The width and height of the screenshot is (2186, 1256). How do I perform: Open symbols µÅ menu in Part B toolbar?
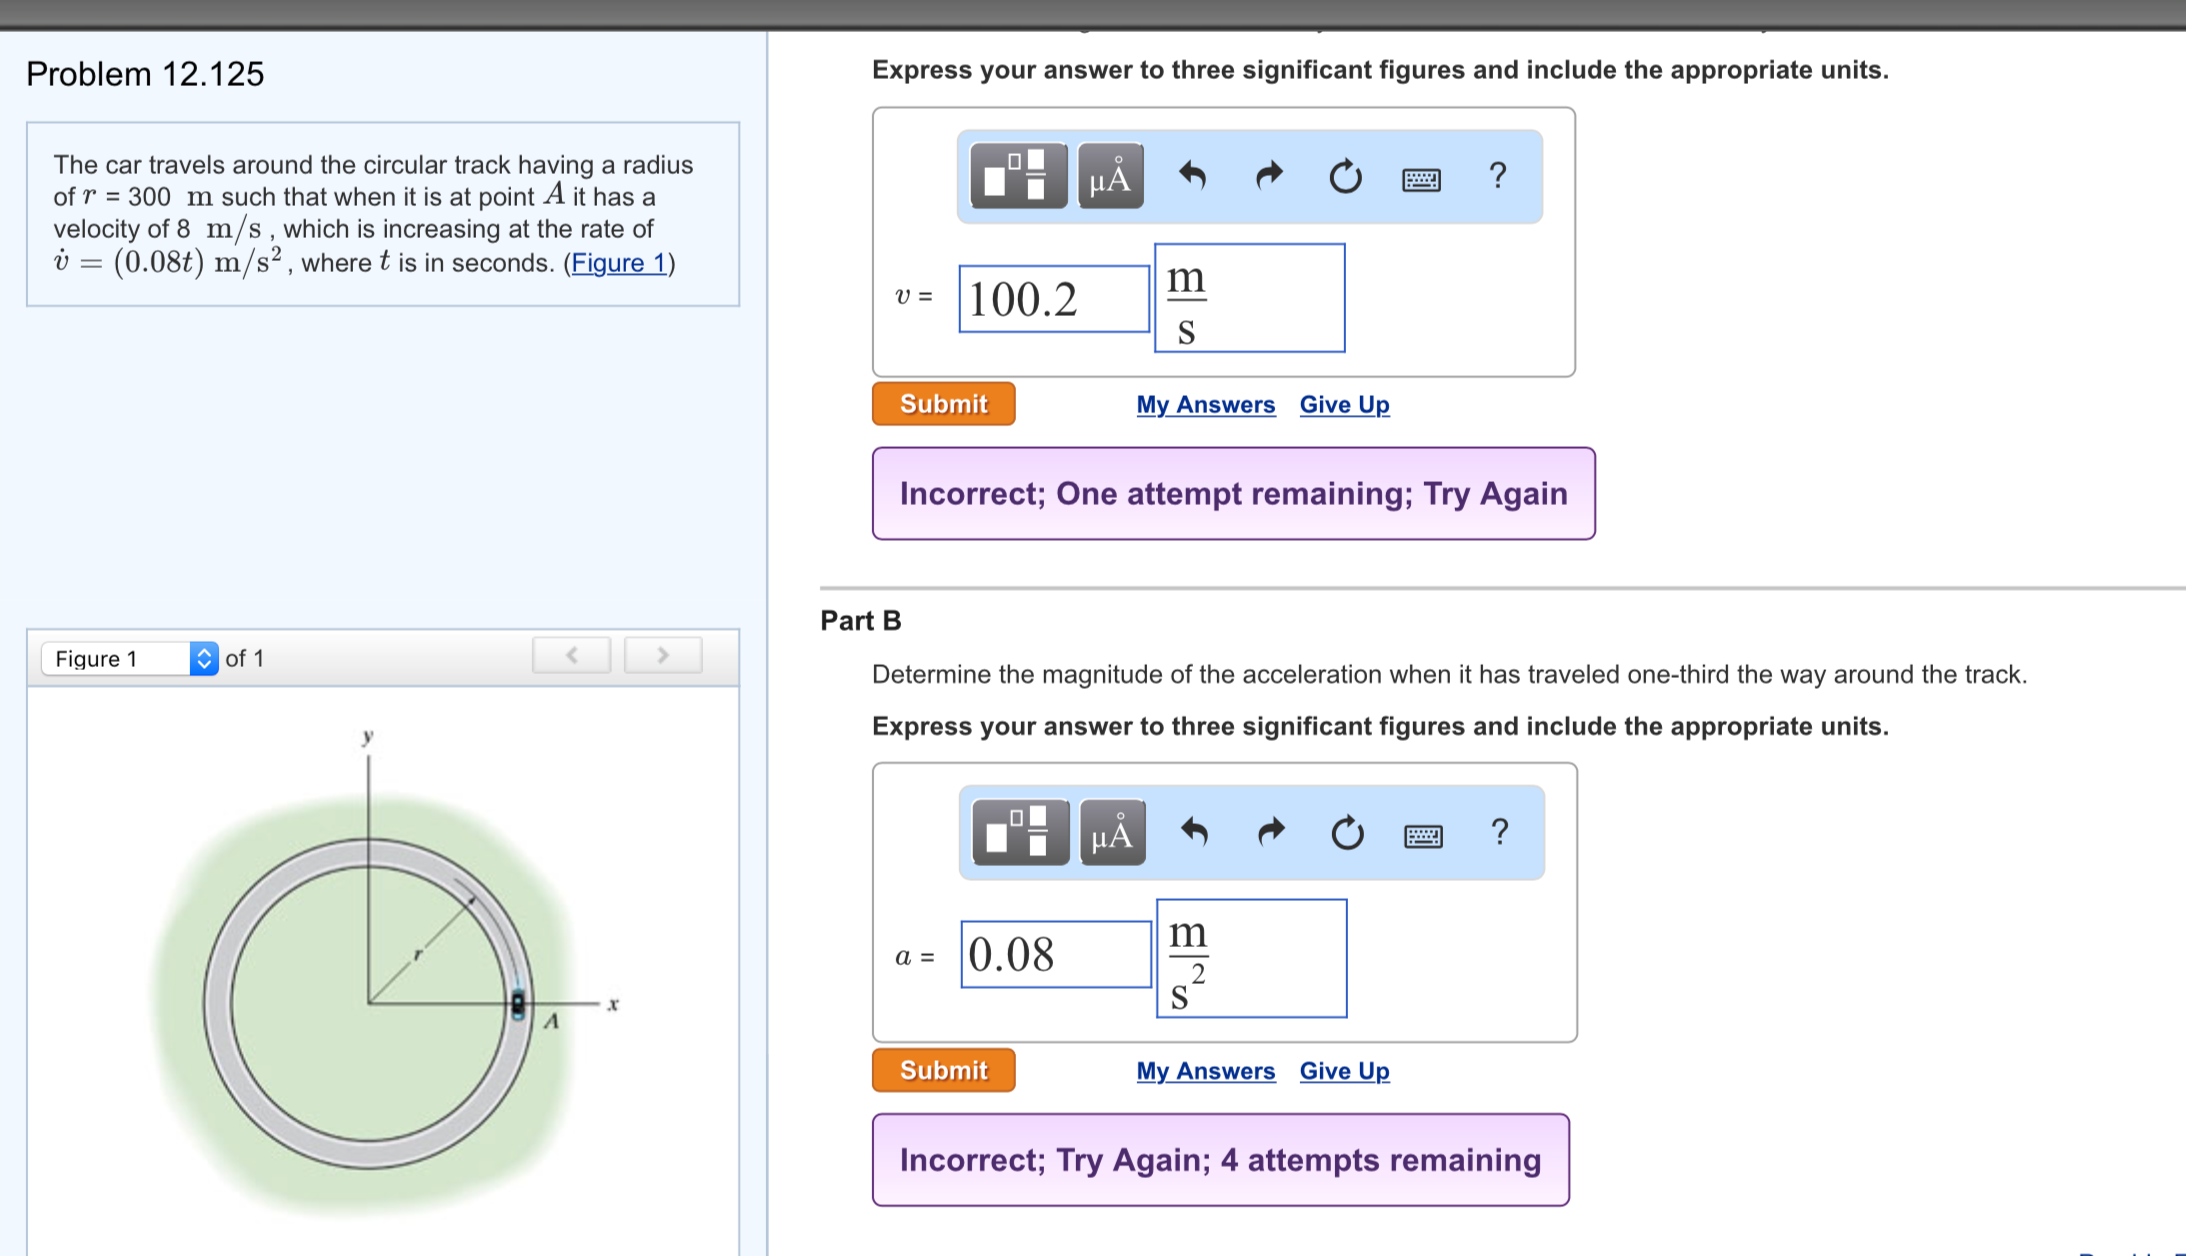pyautogui.click(x=1112, y=832)
